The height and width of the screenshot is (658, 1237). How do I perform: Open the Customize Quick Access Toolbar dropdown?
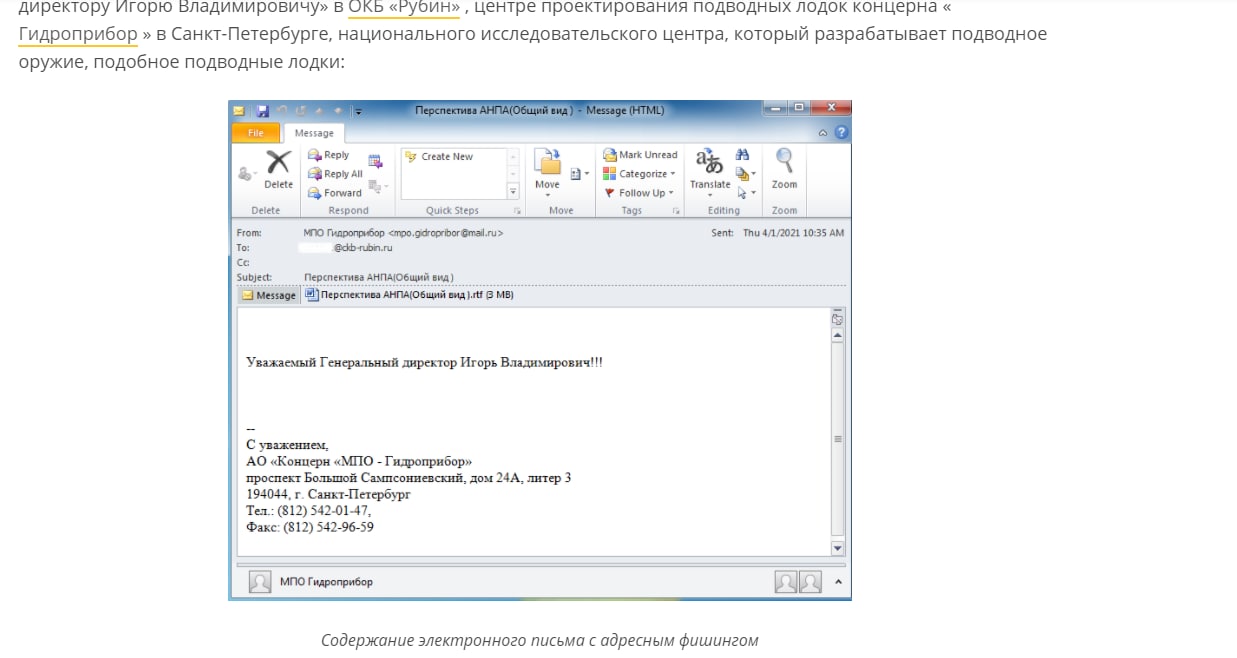[358, 111]
